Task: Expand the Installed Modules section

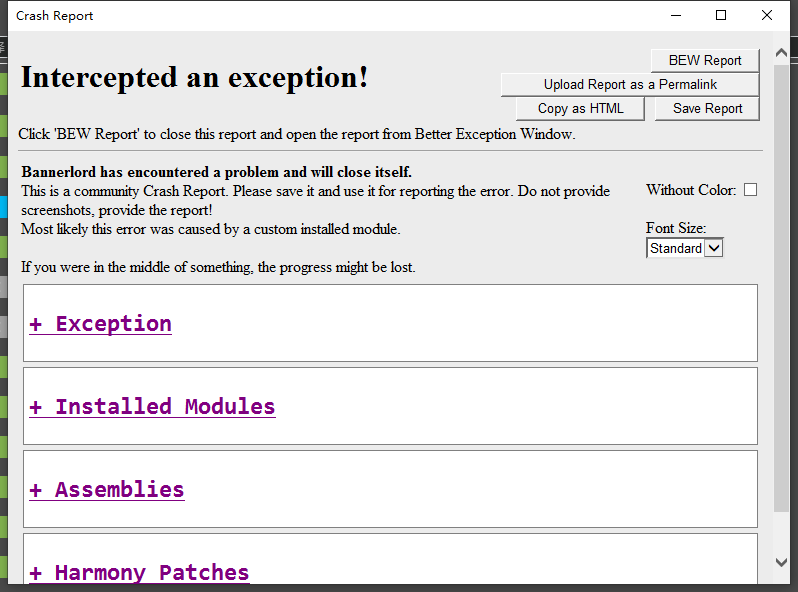Action: pyautogui.click(x=152, y=407)
